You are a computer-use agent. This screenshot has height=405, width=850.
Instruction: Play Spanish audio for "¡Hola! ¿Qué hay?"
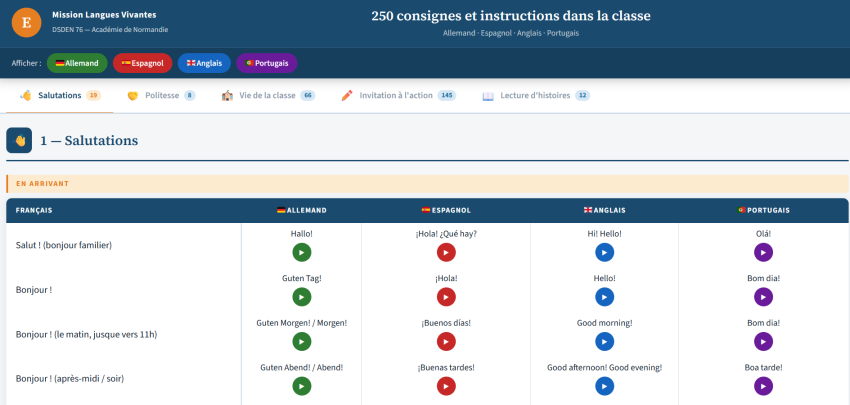pyautogui.click(x=446, y=252)
